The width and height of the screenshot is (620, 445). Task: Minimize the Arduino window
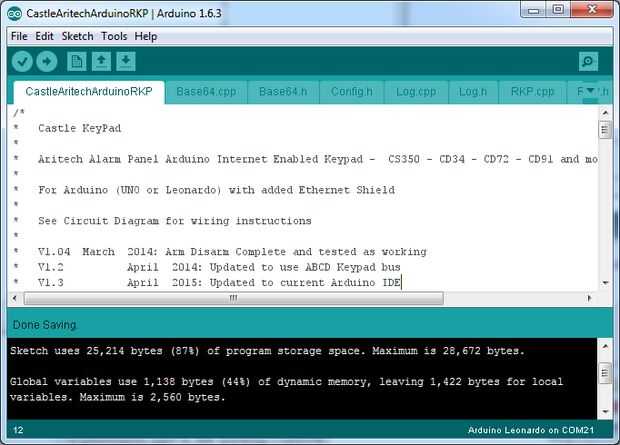(533, 10)
